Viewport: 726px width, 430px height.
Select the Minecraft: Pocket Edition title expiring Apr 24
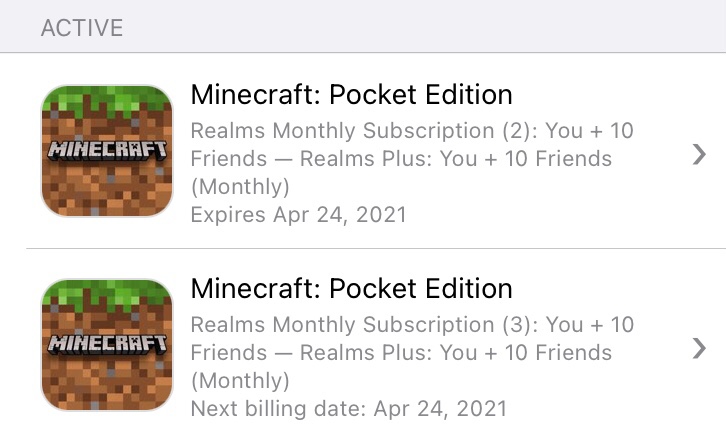(x=351, y=94)
